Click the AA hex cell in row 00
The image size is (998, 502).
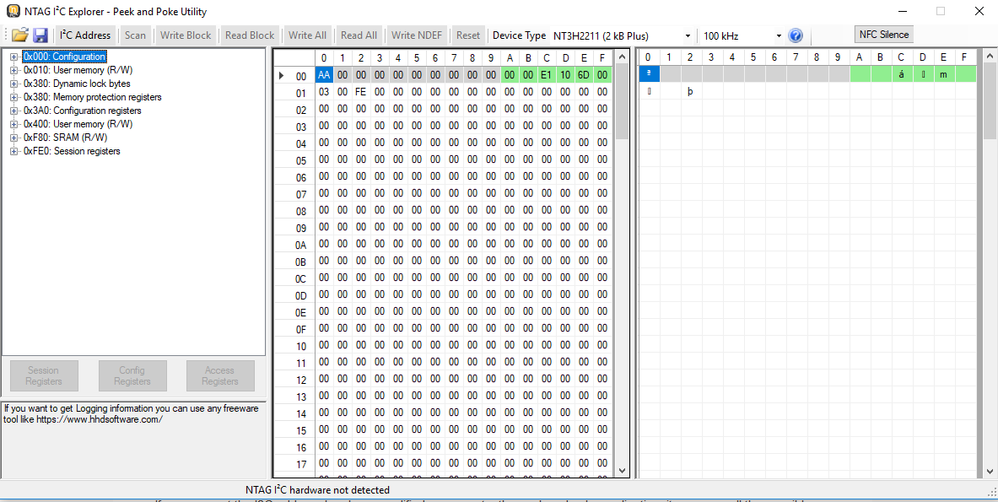point(324,75)
